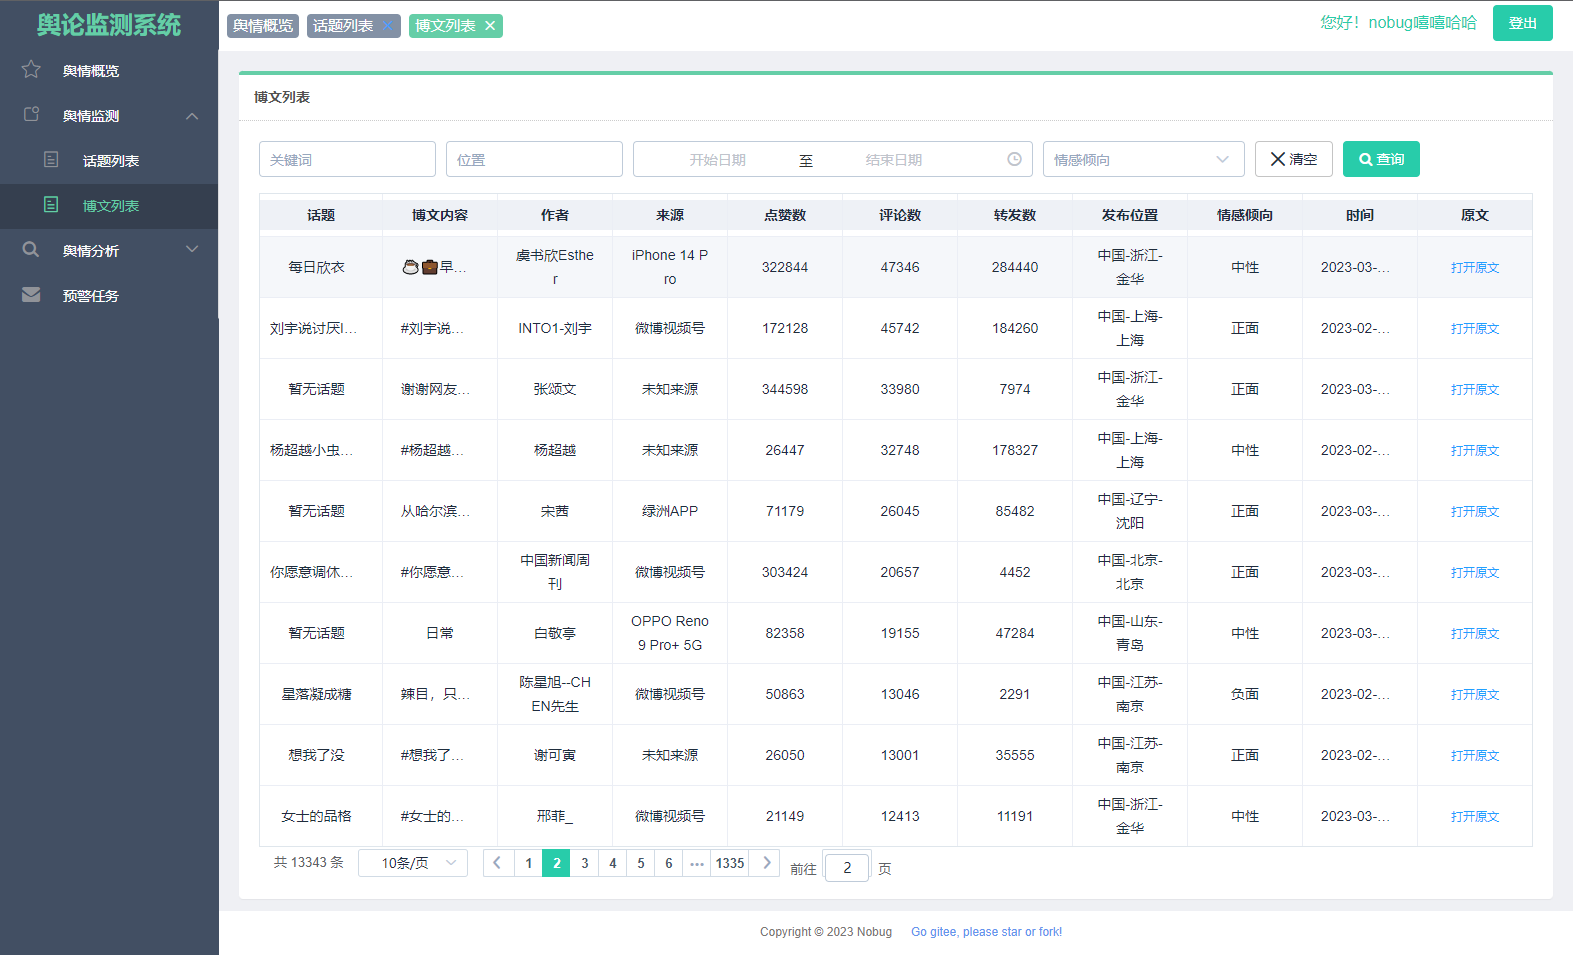The width and height of the screenshot is (1573, 955).
Task: Open original post for 张颂文 row
Action: 1475,389
